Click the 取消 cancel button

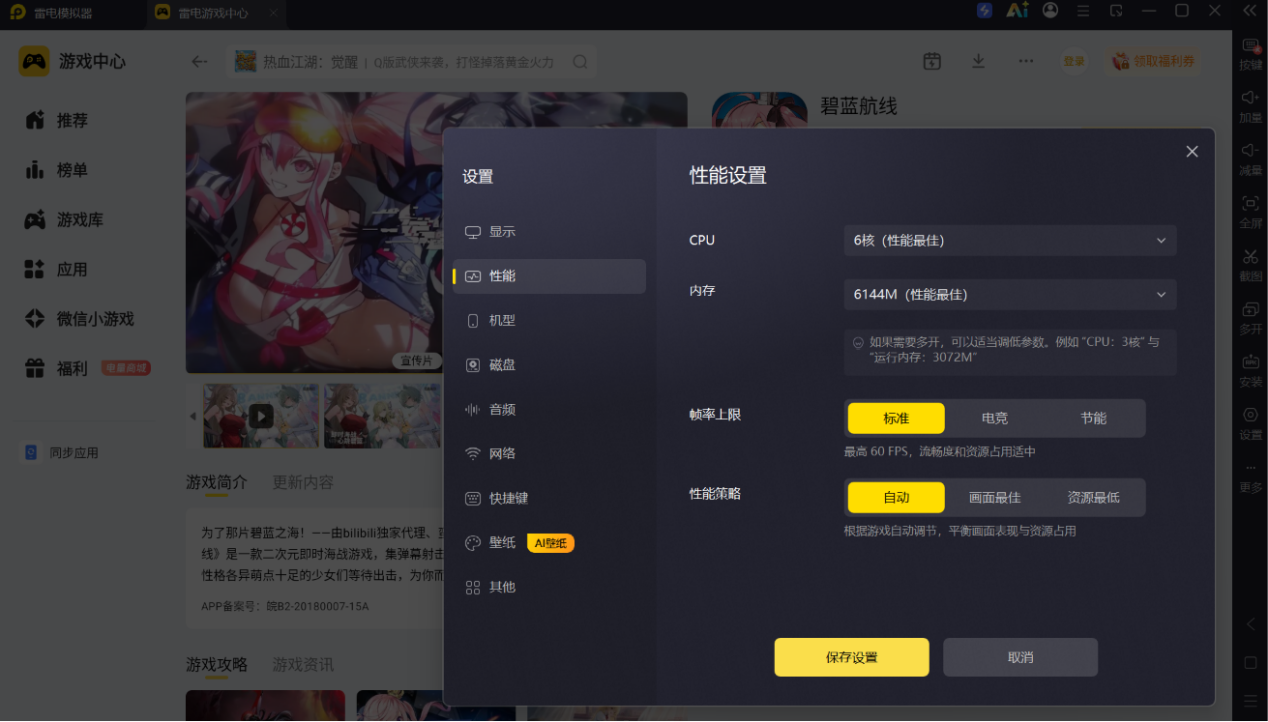[x=1021, y=657]
